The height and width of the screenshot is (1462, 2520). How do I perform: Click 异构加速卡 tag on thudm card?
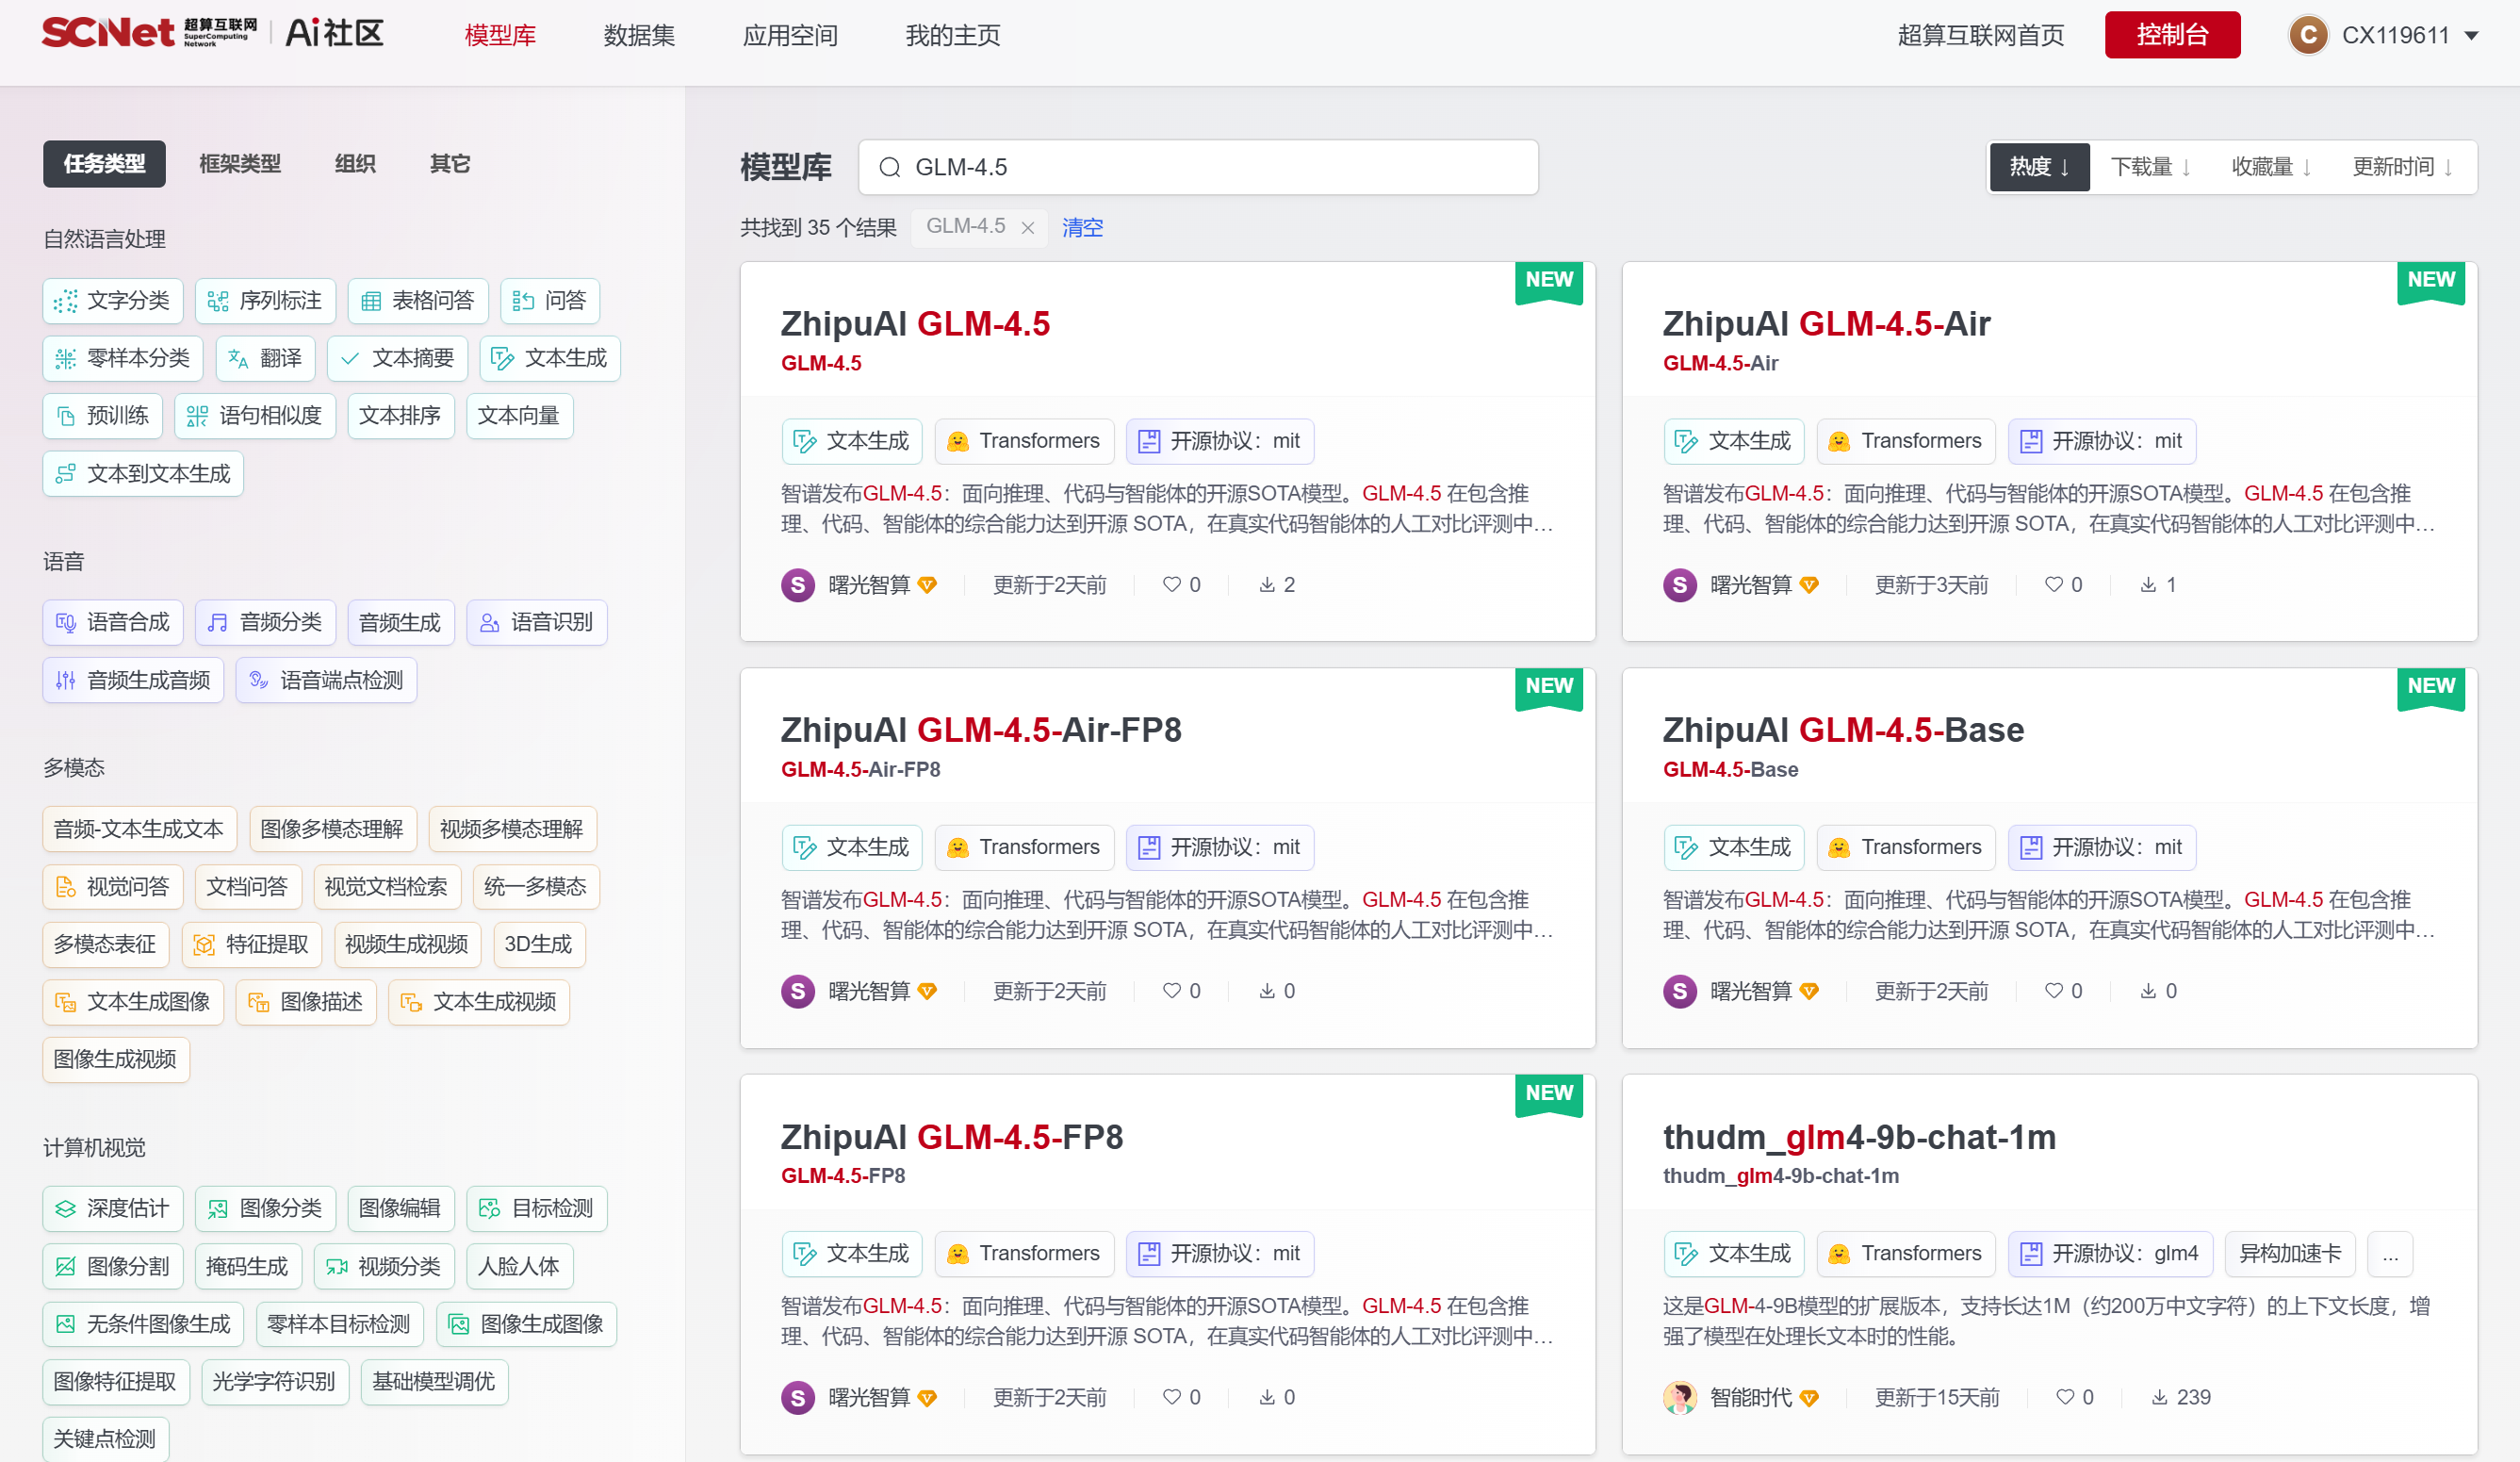pyautogui.click(x=2290, y=1253)
